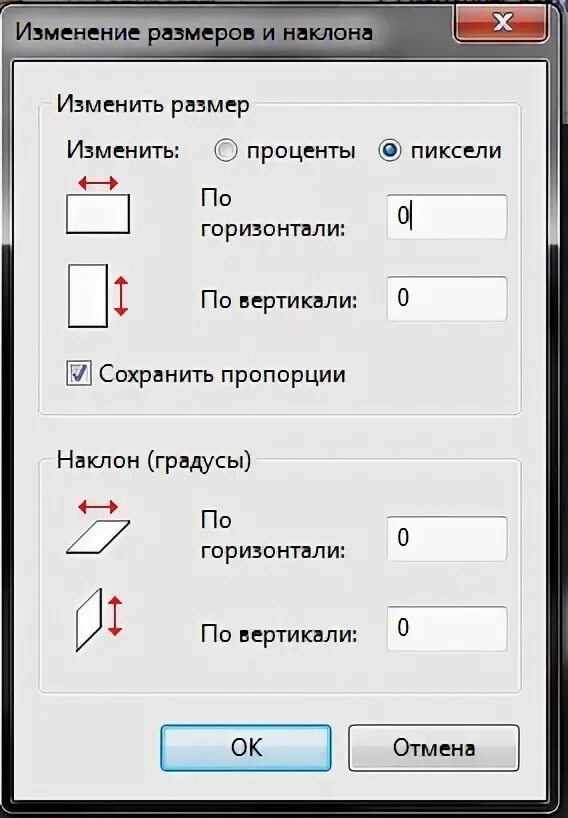Focus the Наклон По горизонтали input field

click(446, 538)
